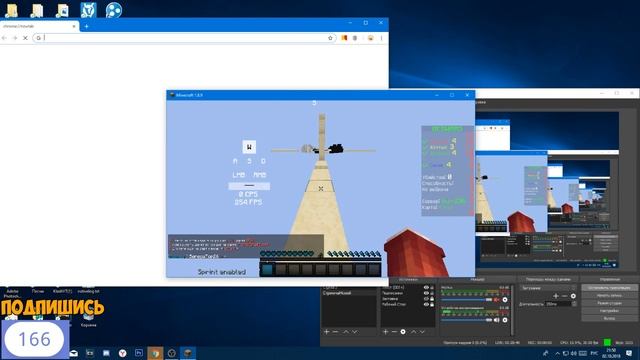640x360 pixels.
Task: Go back in the Chrome window
Action: [x=4, y=38]
